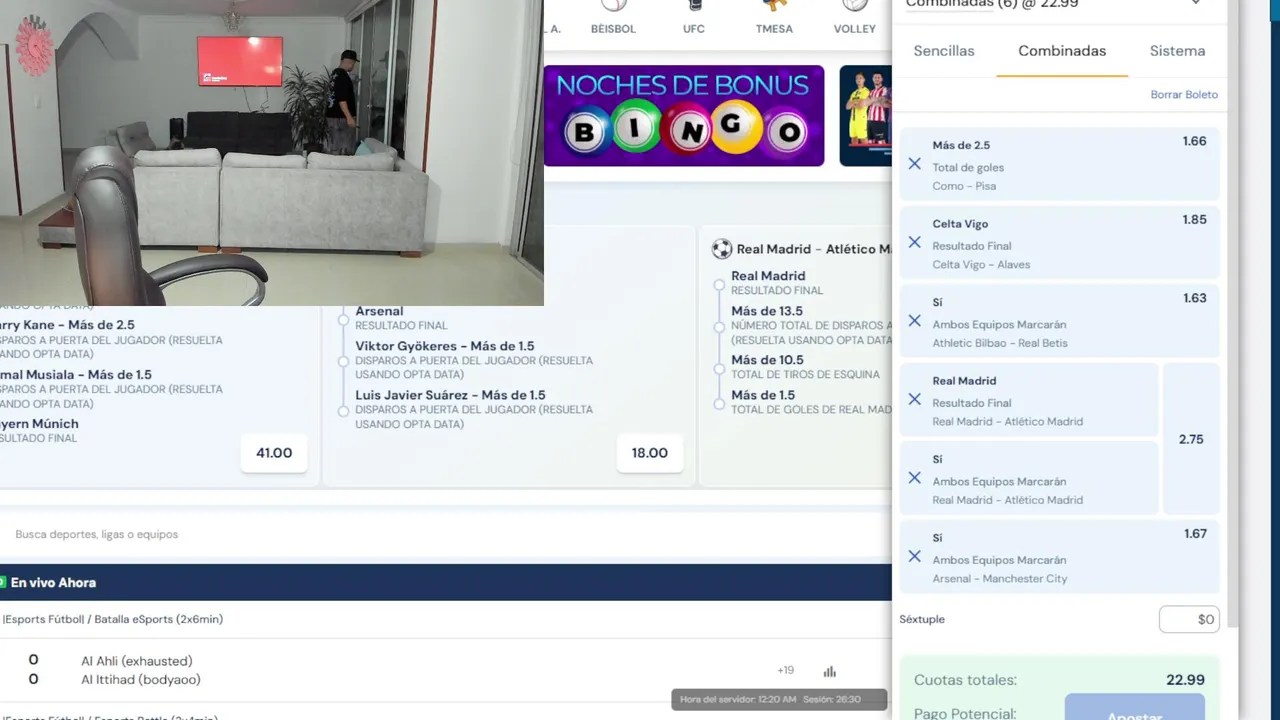Click the Cuotas totales 22.99 value
Viewport: 1280px width, 720px height.
pyautogui.click(x=1185, y=680)
